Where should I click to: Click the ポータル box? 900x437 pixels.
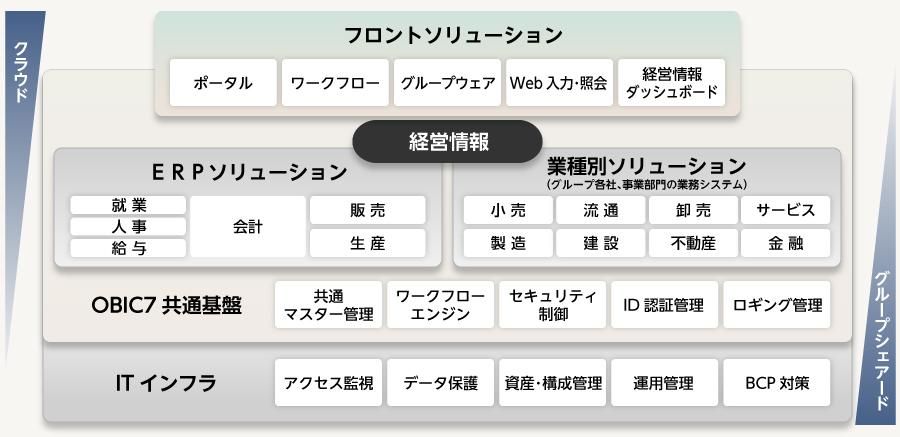coord(223,83)
